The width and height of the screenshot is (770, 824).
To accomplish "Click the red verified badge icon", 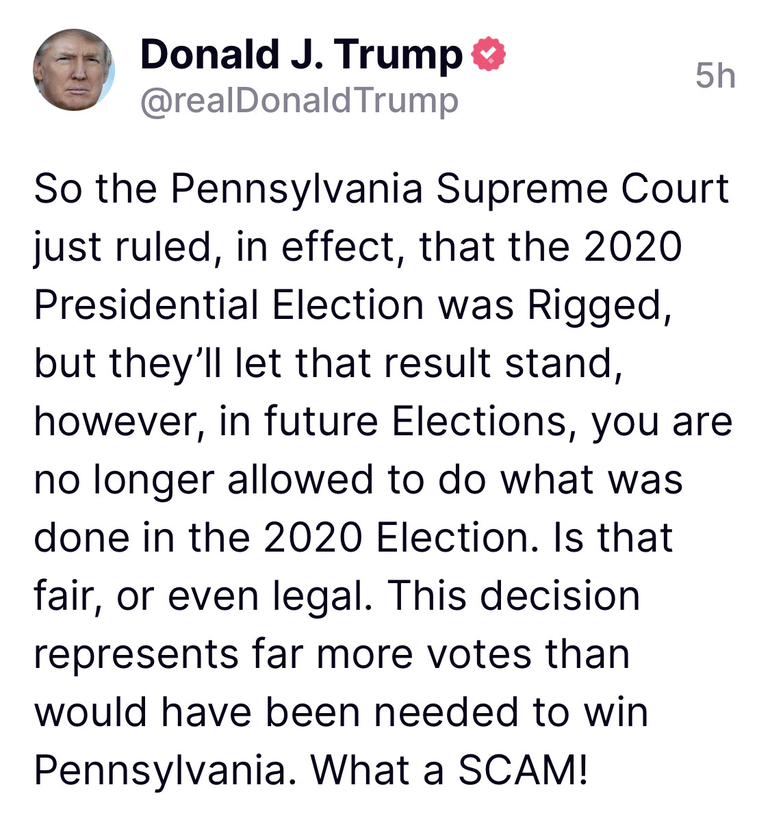I will [x=487, y=55].
